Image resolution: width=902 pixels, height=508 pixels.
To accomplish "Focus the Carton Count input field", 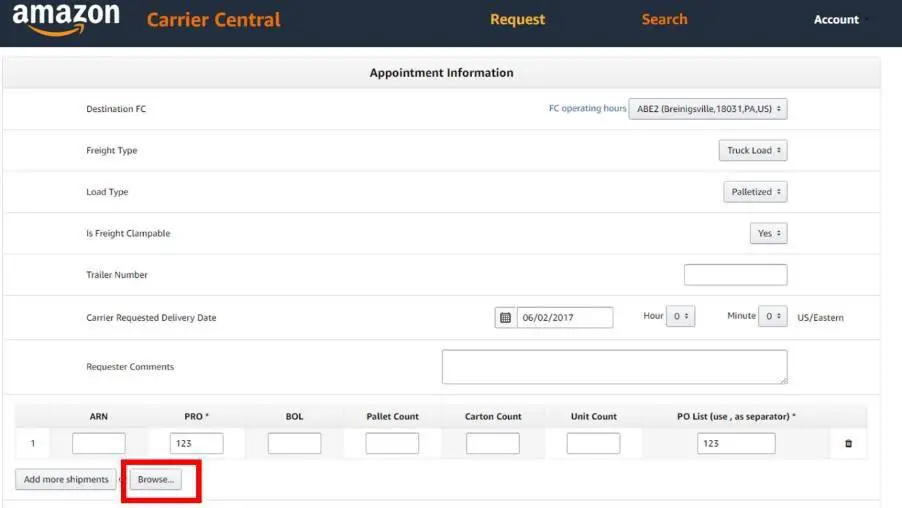I will (492, 443).
